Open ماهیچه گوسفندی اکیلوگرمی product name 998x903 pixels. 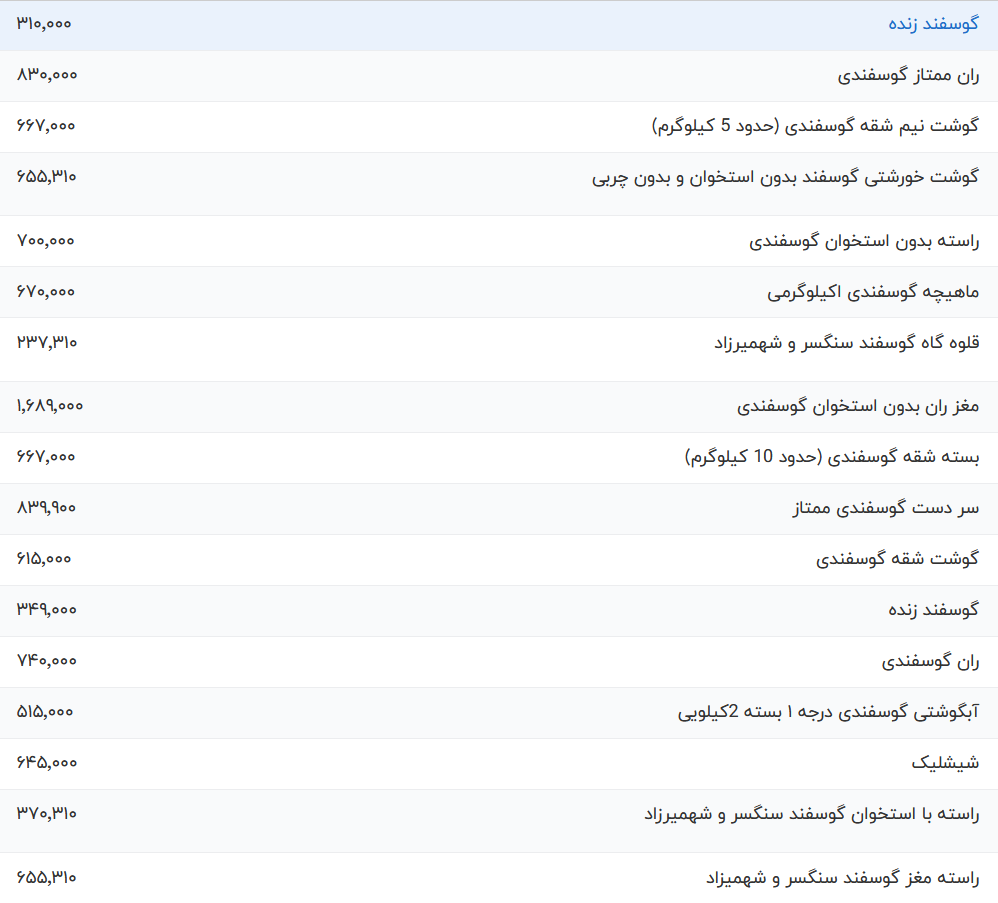pyautogui.click(x=873, y=292)
